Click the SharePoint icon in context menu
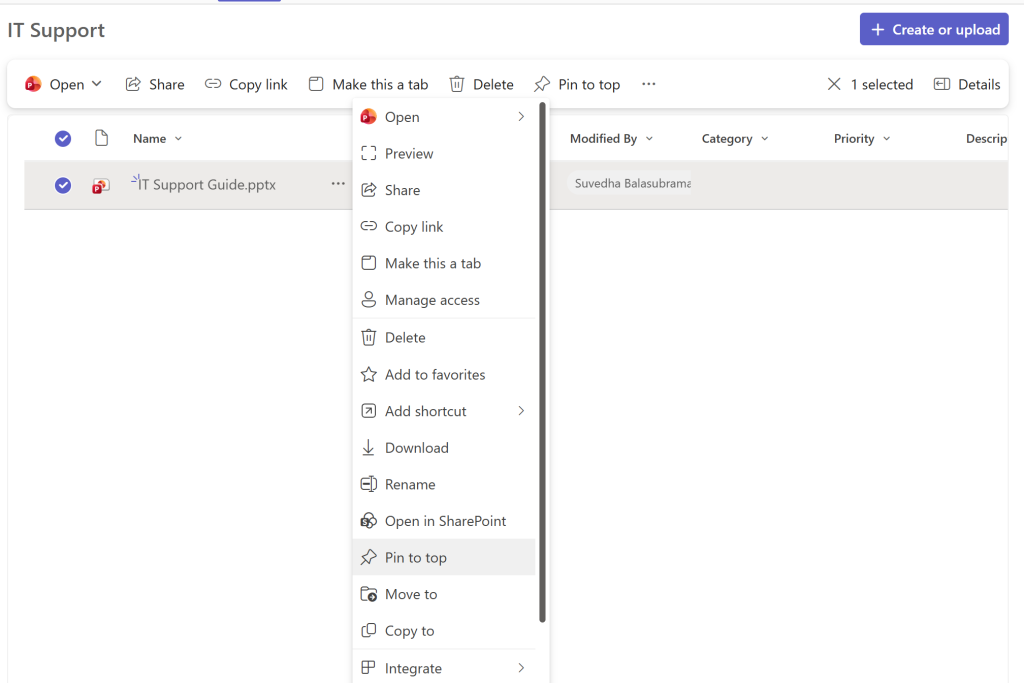The height and width of the screenshot is (683, 1024). point(369,520)
